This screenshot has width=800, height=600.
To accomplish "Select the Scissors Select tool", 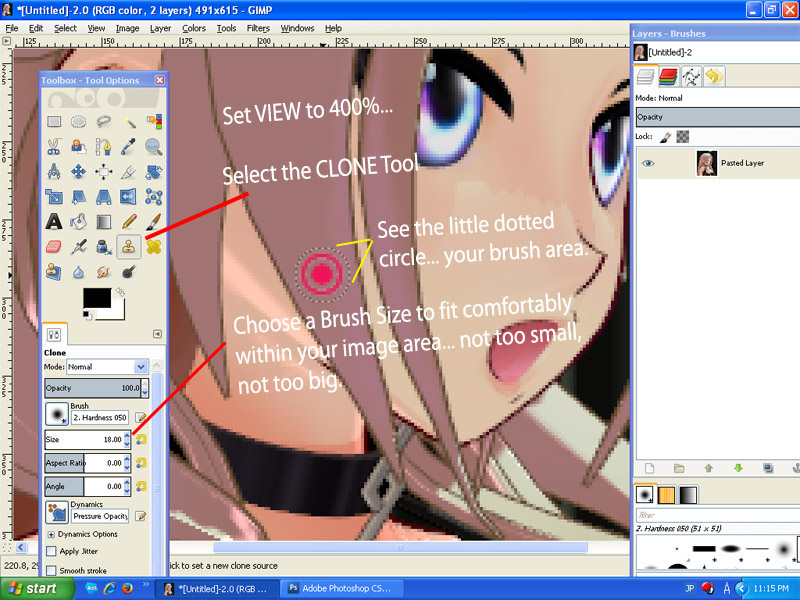I will click(x=54, y=147).
